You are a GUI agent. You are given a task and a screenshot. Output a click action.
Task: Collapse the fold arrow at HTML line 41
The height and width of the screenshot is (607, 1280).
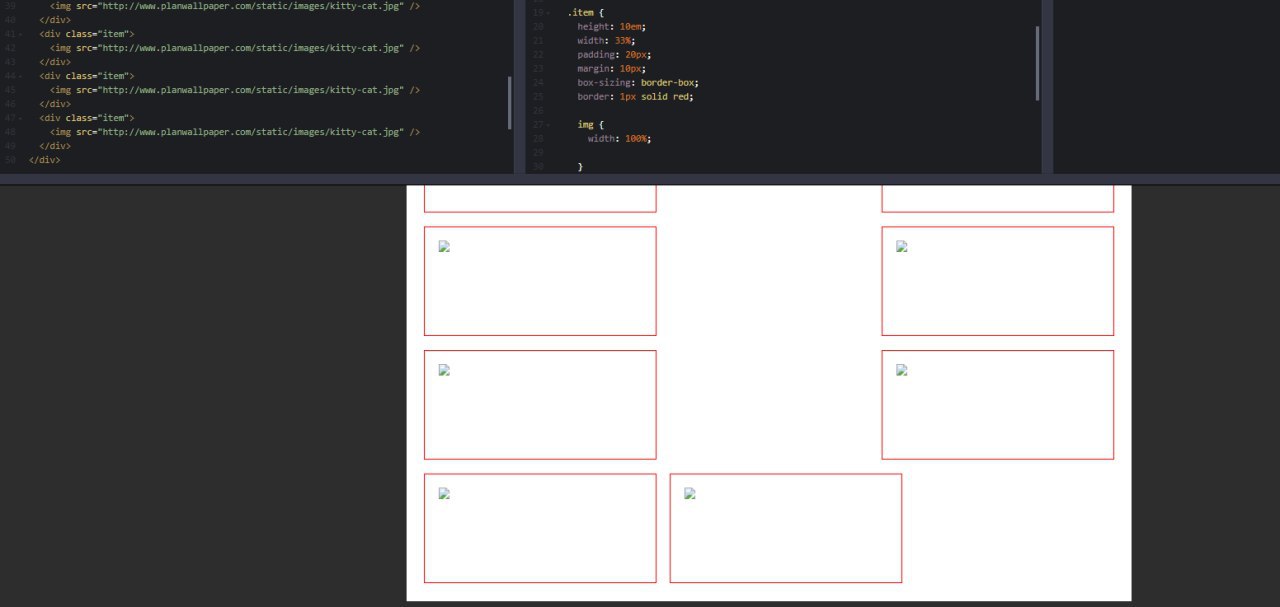[20, 34]
